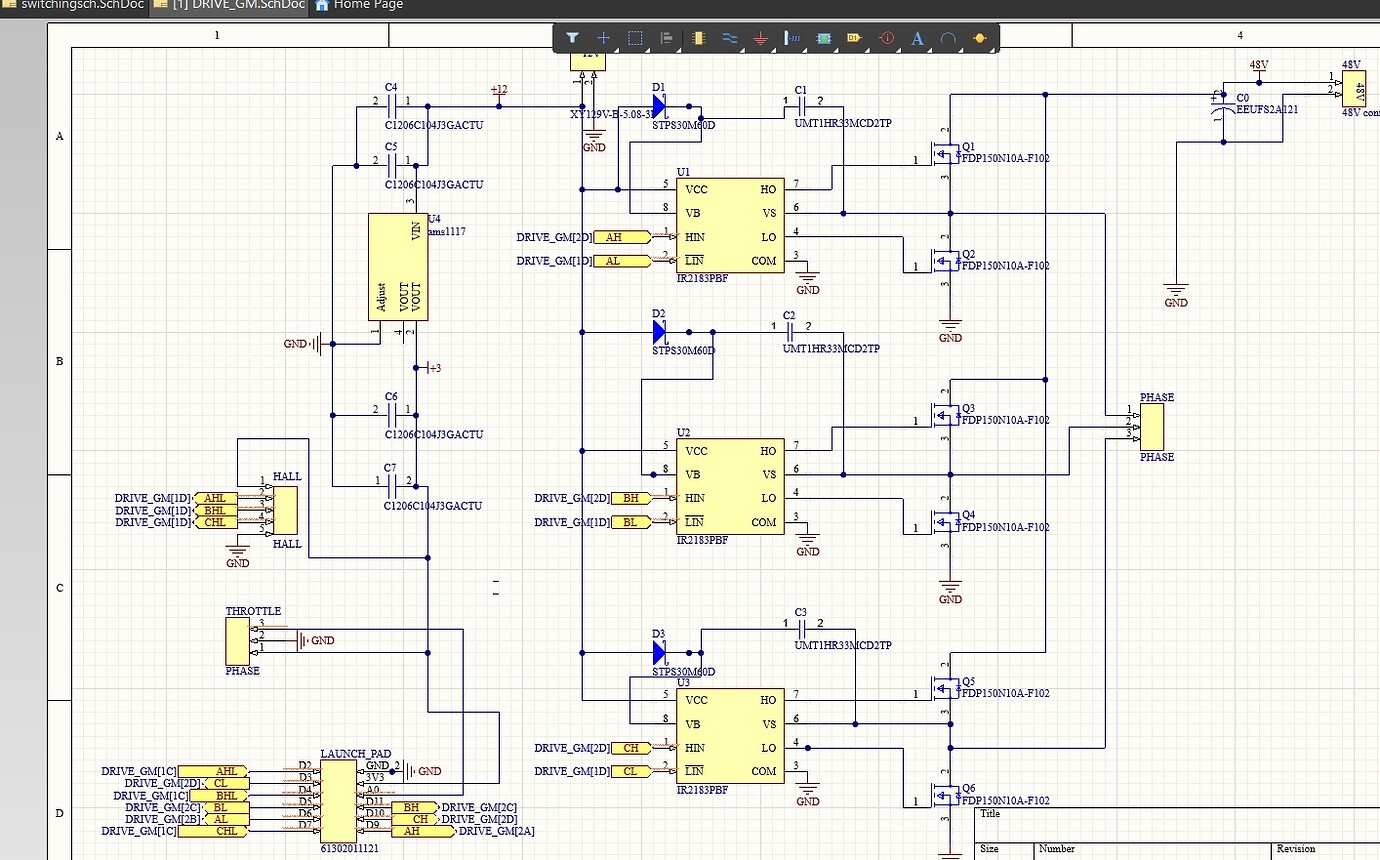Pick the Place Power Port tool
The height and width of the screenshot is (860, 1380).
tap(760, 38)
